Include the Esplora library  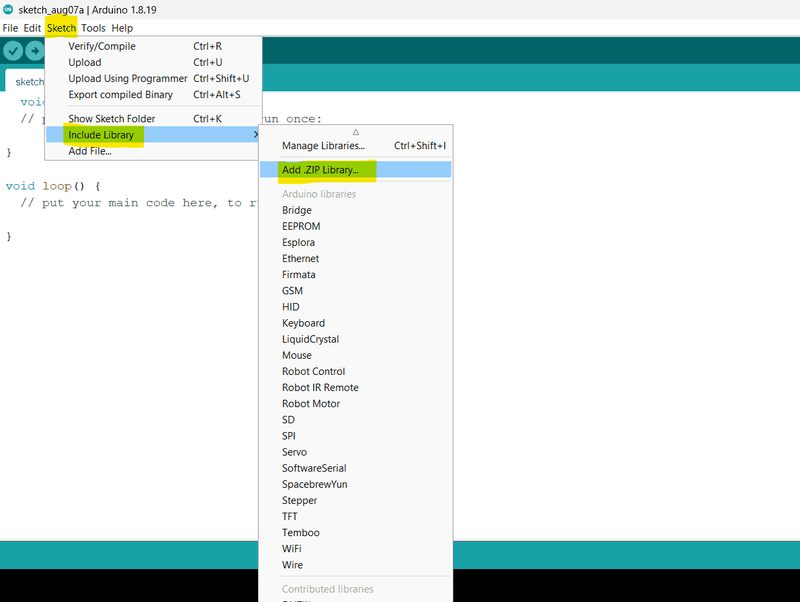(x=356, y=242)
